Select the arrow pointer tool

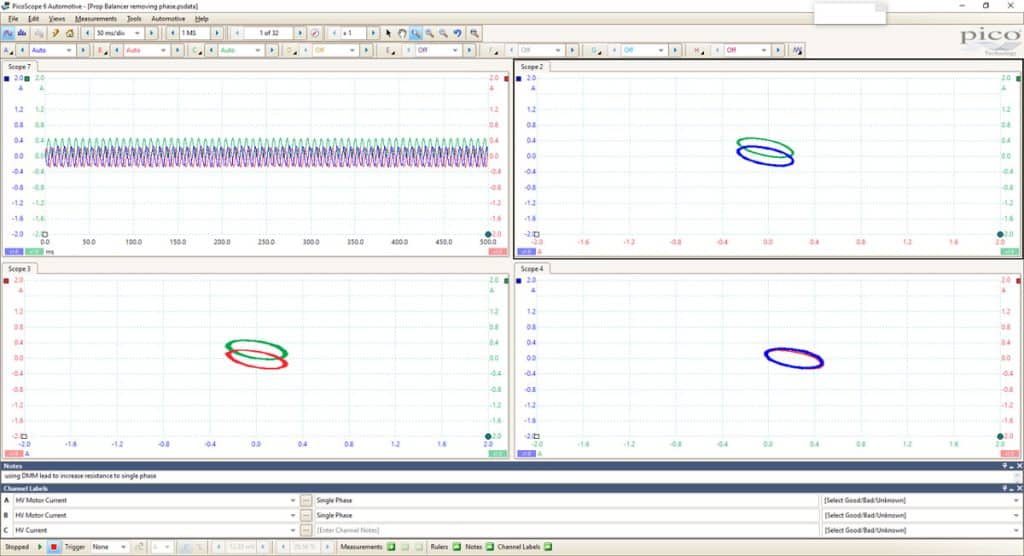(x=388, y=33)
